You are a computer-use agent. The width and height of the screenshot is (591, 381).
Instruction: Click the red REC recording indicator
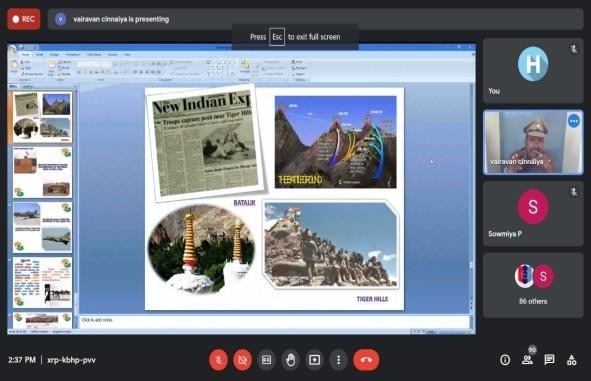24,19
